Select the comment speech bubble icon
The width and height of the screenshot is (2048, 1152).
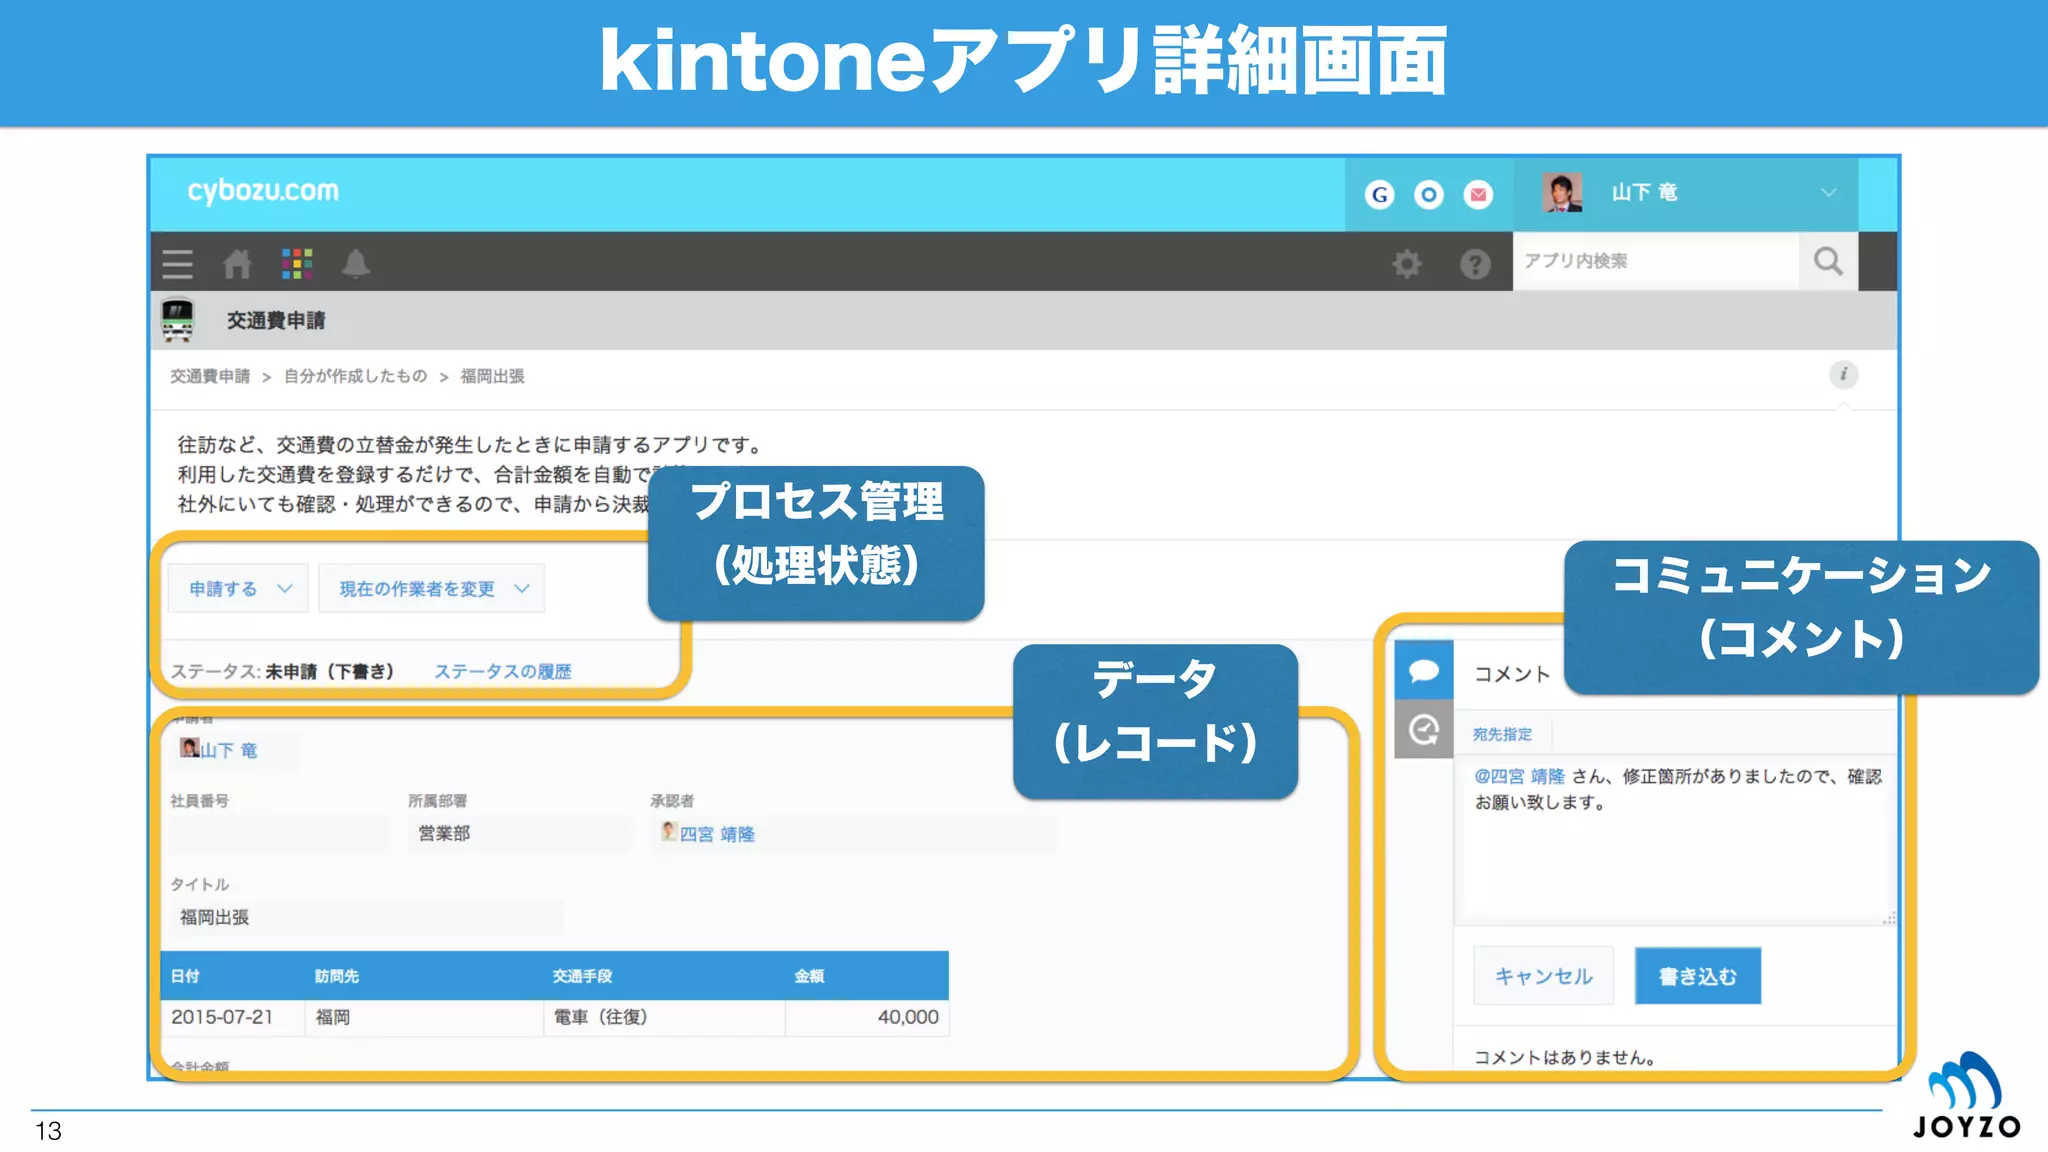[x=1424, y=670]
